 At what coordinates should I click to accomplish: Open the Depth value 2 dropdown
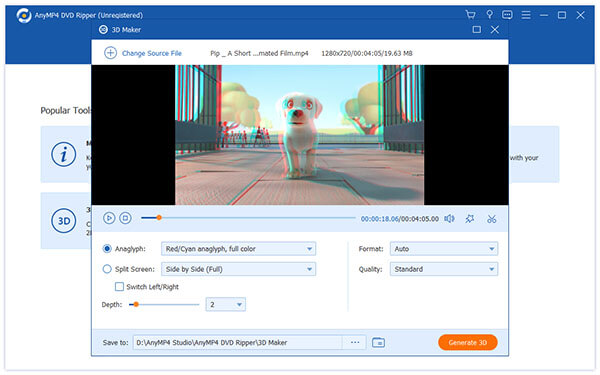(226, 305)
